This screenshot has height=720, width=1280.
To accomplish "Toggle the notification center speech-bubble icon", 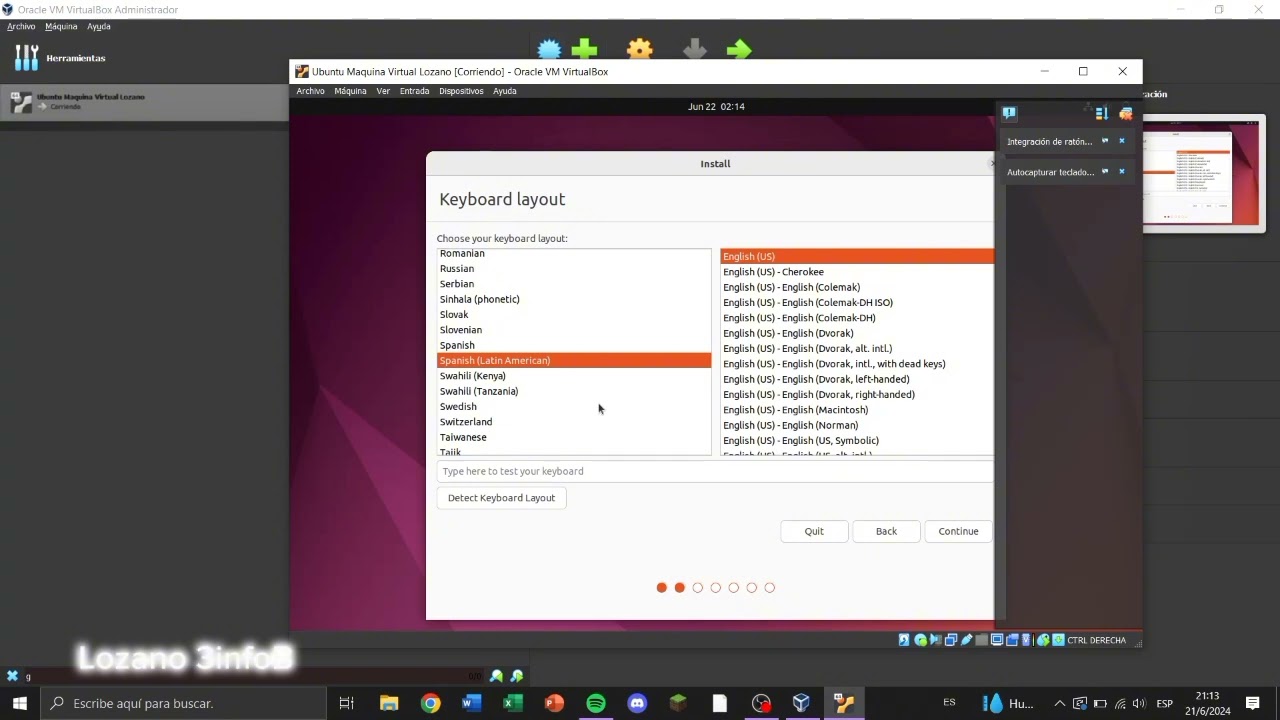I will [x=1009, y=113].
